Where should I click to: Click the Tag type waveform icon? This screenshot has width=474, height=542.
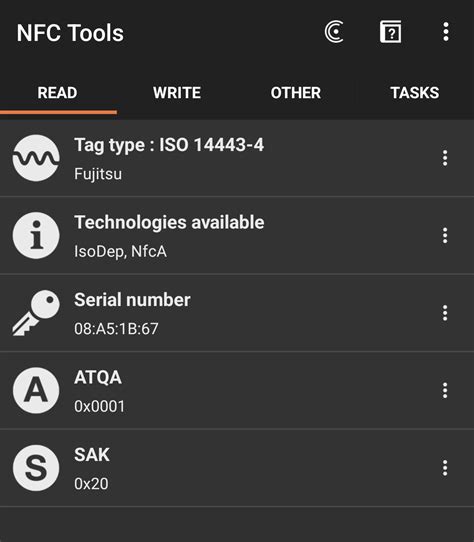pyautogui.click(x=36, y=158)
